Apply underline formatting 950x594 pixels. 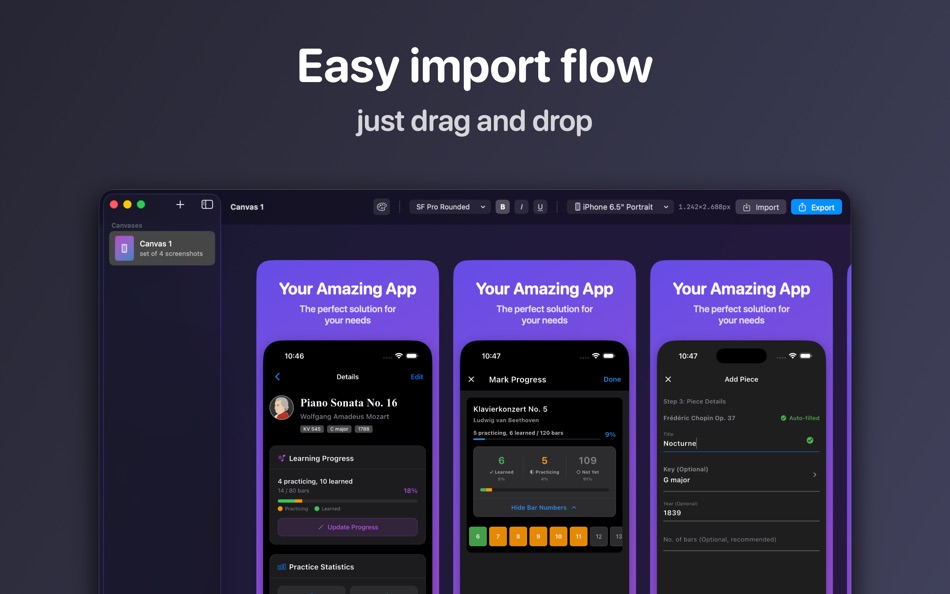click(540, 206)
